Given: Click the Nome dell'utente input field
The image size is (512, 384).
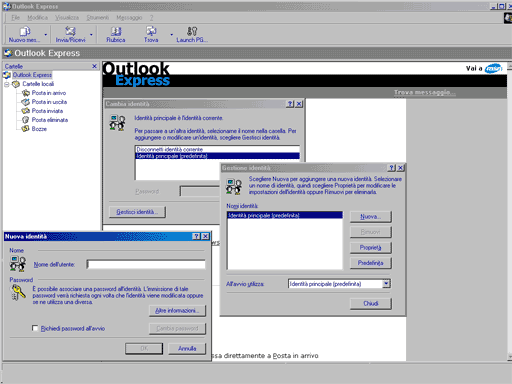Looking at the screenshot, I should [x=146, y=264].
